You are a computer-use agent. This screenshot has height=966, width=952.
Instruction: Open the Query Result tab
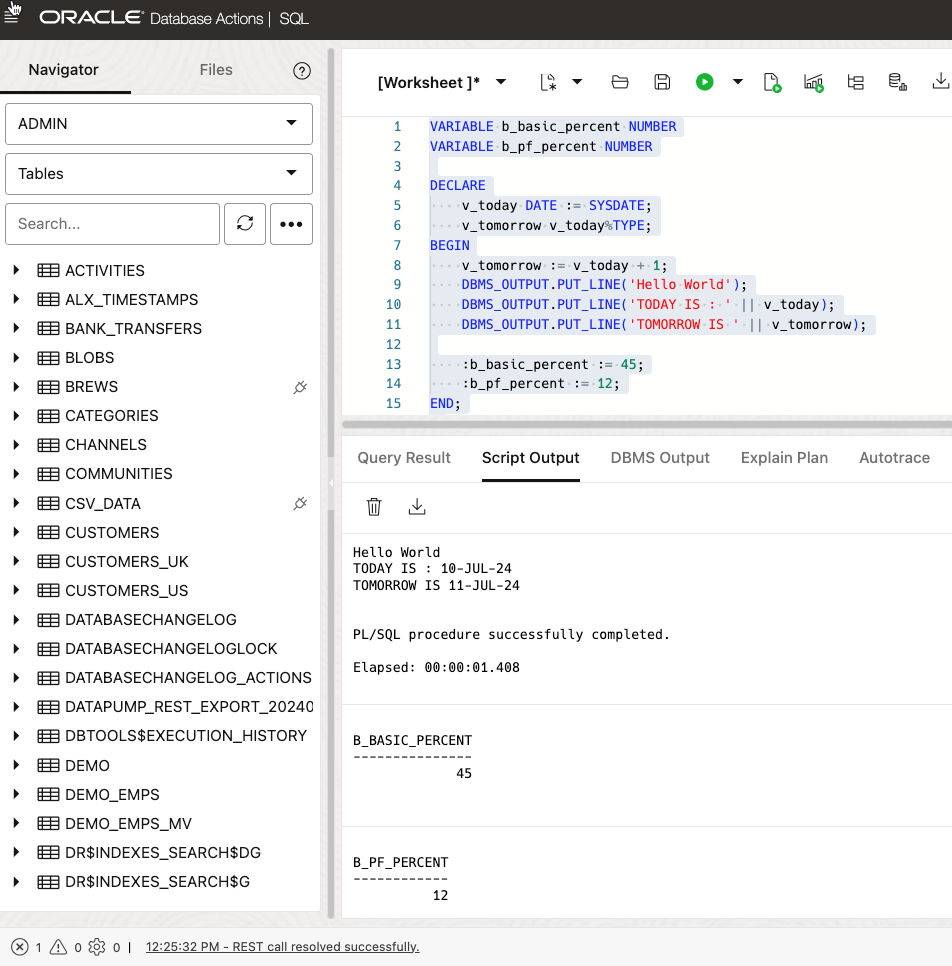(x=404, y=458)
